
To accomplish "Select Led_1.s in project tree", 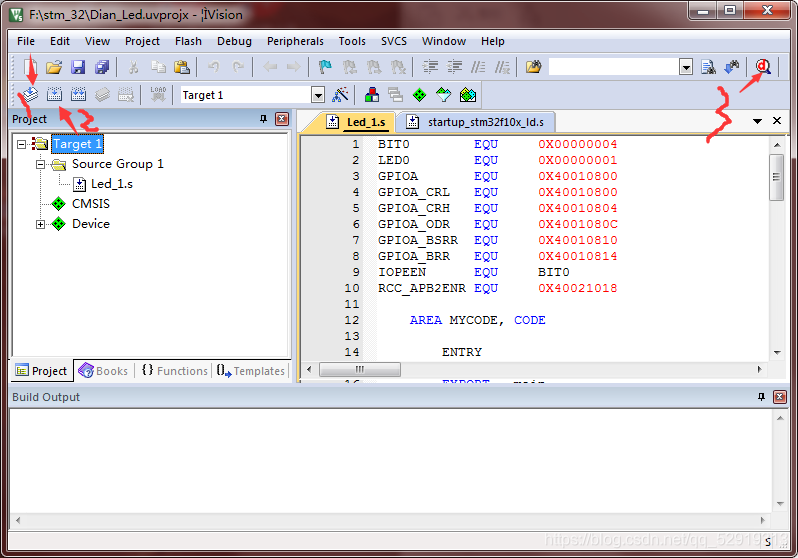I will pos(111,184).
